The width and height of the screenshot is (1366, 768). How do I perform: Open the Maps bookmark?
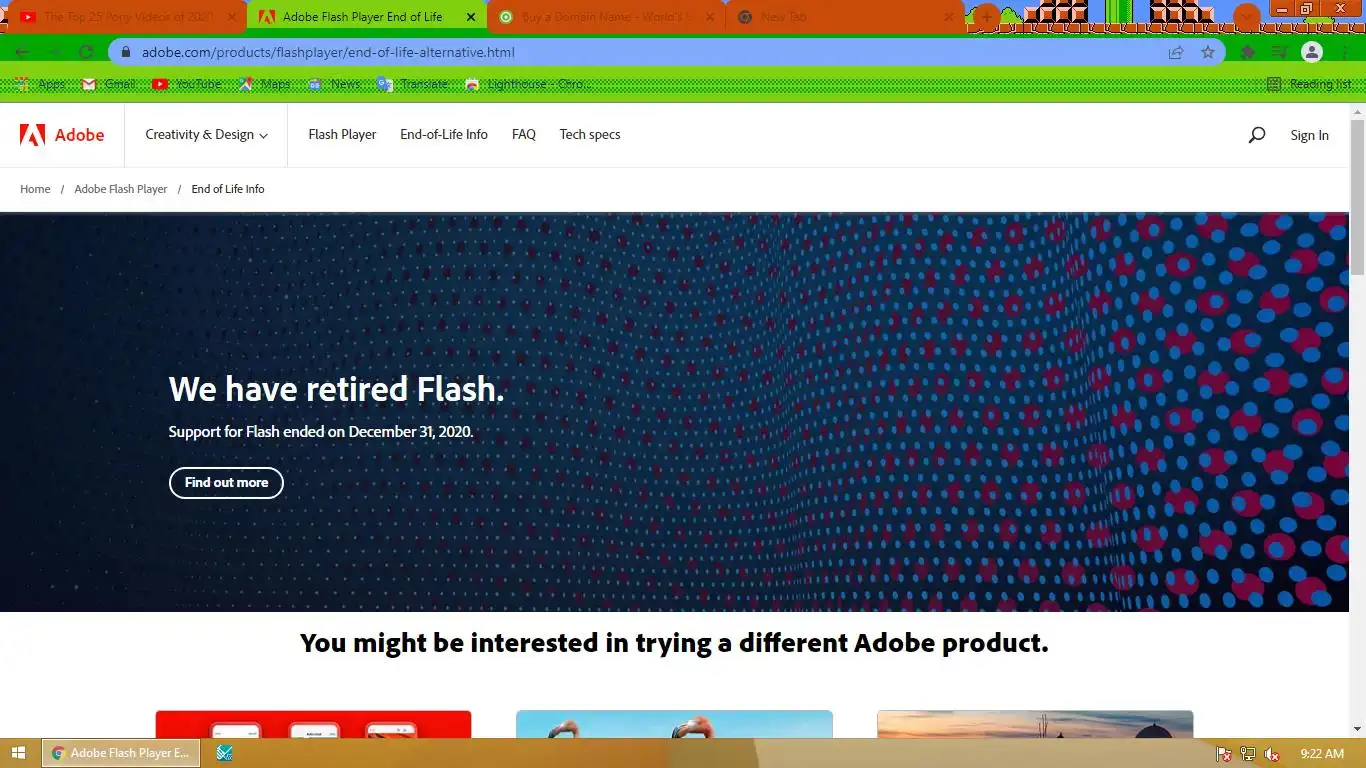pos(265,84)
